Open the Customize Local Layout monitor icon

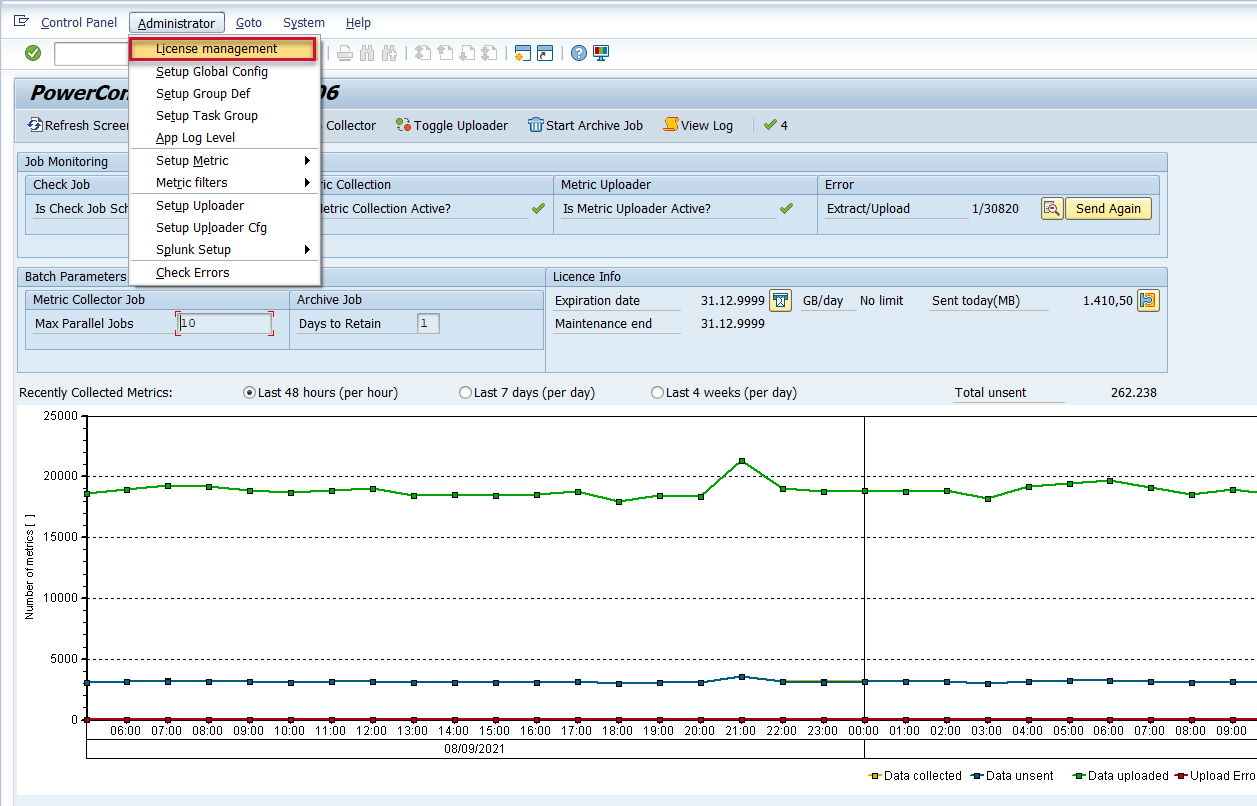(x=601, y=53)
